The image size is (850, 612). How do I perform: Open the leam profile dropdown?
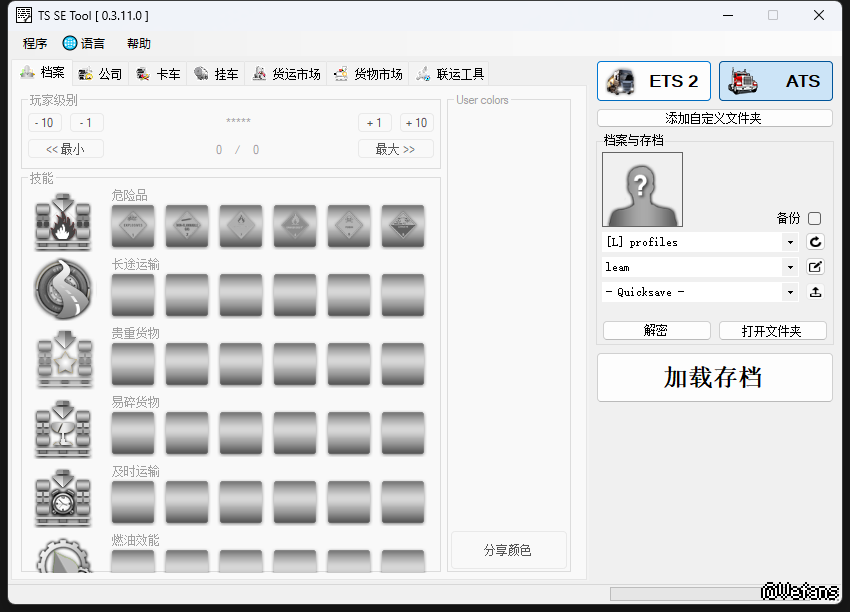pyautogui.click(x=700, y=267)
